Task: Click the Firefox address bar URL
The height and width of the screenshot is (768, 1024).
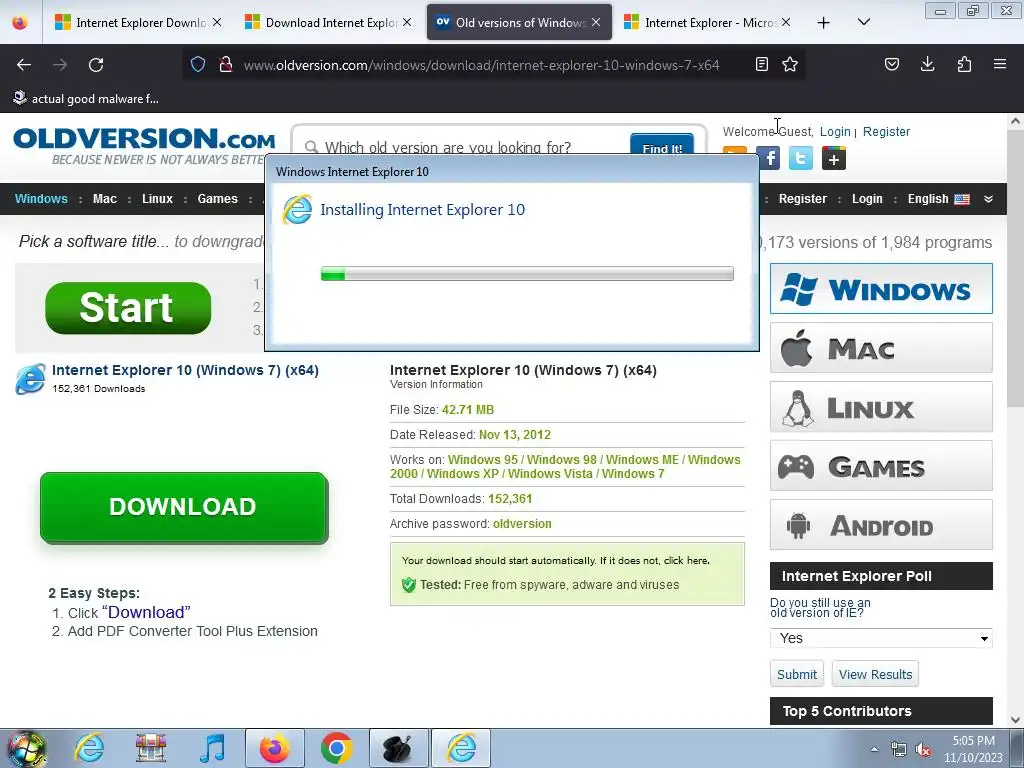Action: pos(481,65)
